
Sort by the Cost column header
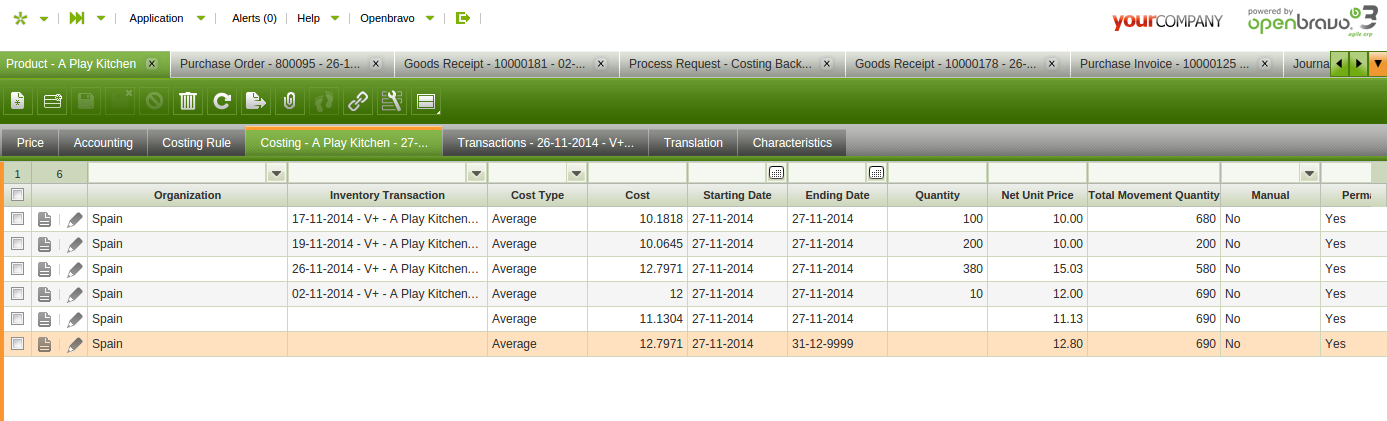(637, 195)
